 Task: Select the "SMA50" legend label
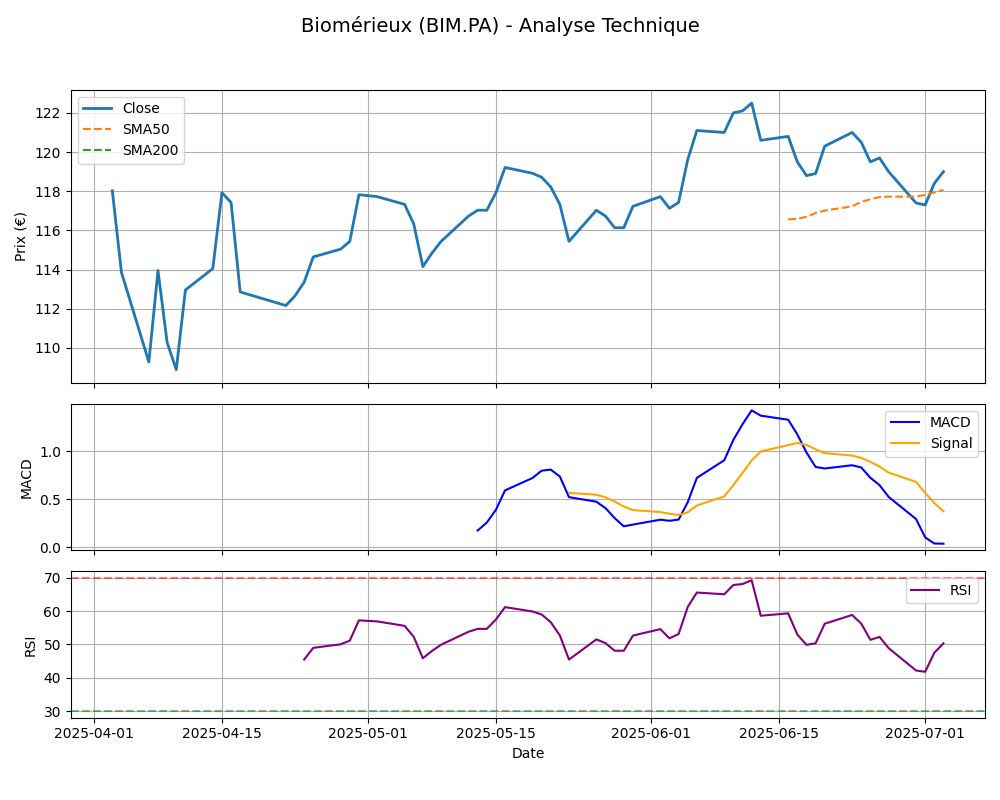(x=146, y=130)
